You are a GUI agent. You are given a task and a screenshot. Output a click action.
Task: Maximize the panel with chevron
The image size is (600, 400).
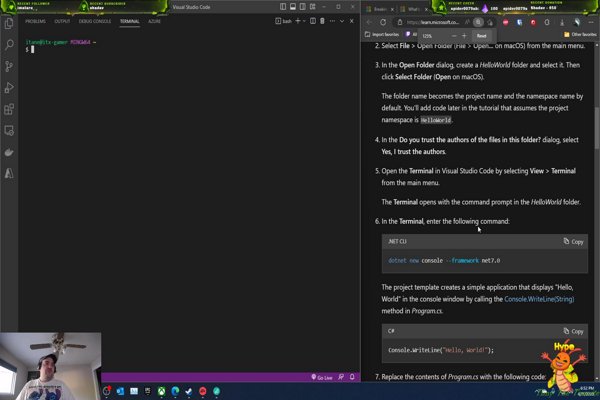[x=342, y=21]
